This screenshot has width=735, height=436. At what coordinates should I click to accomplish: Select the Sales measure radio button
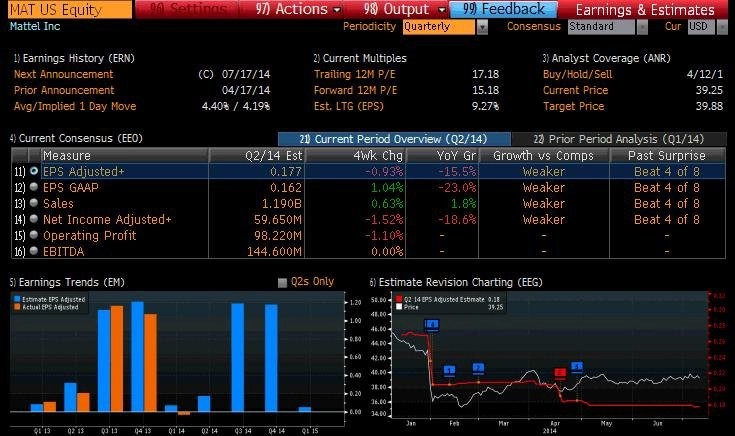(x=34, y=203)
